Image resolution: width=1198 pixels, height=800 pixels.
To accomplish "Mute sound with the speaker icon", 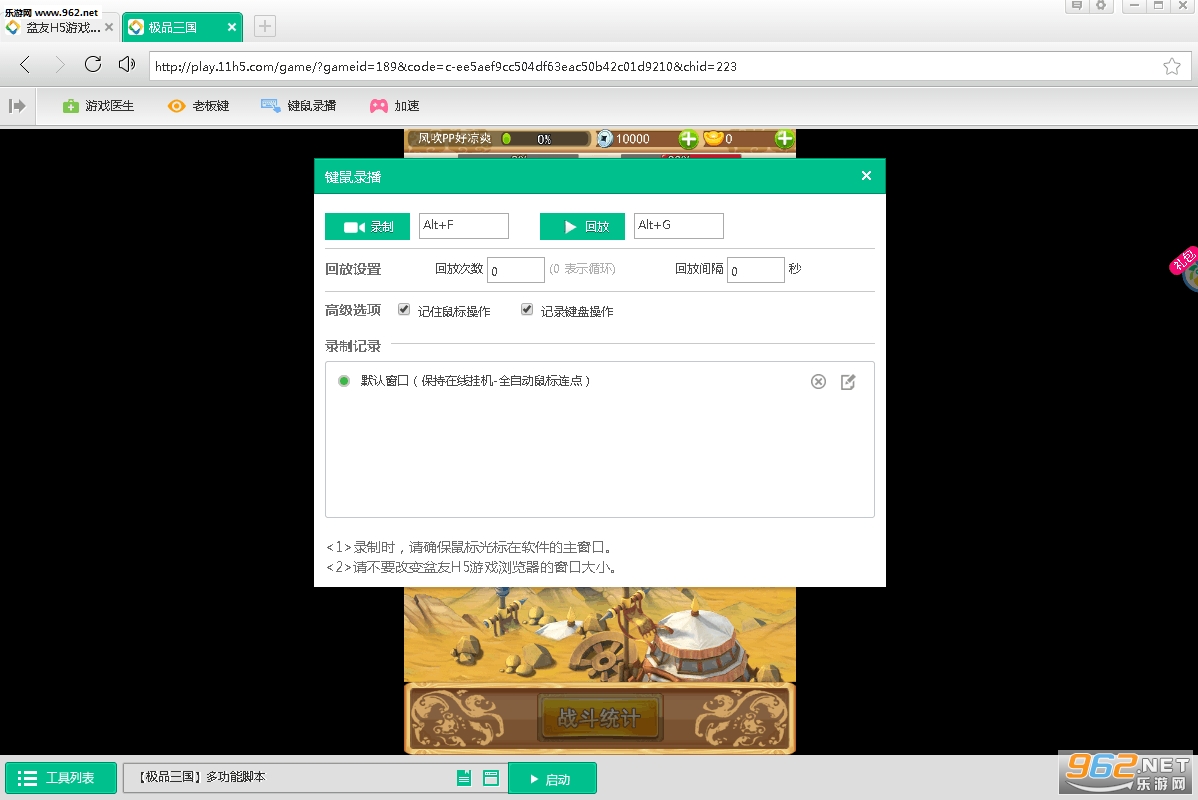I will [x=127, y=64].
